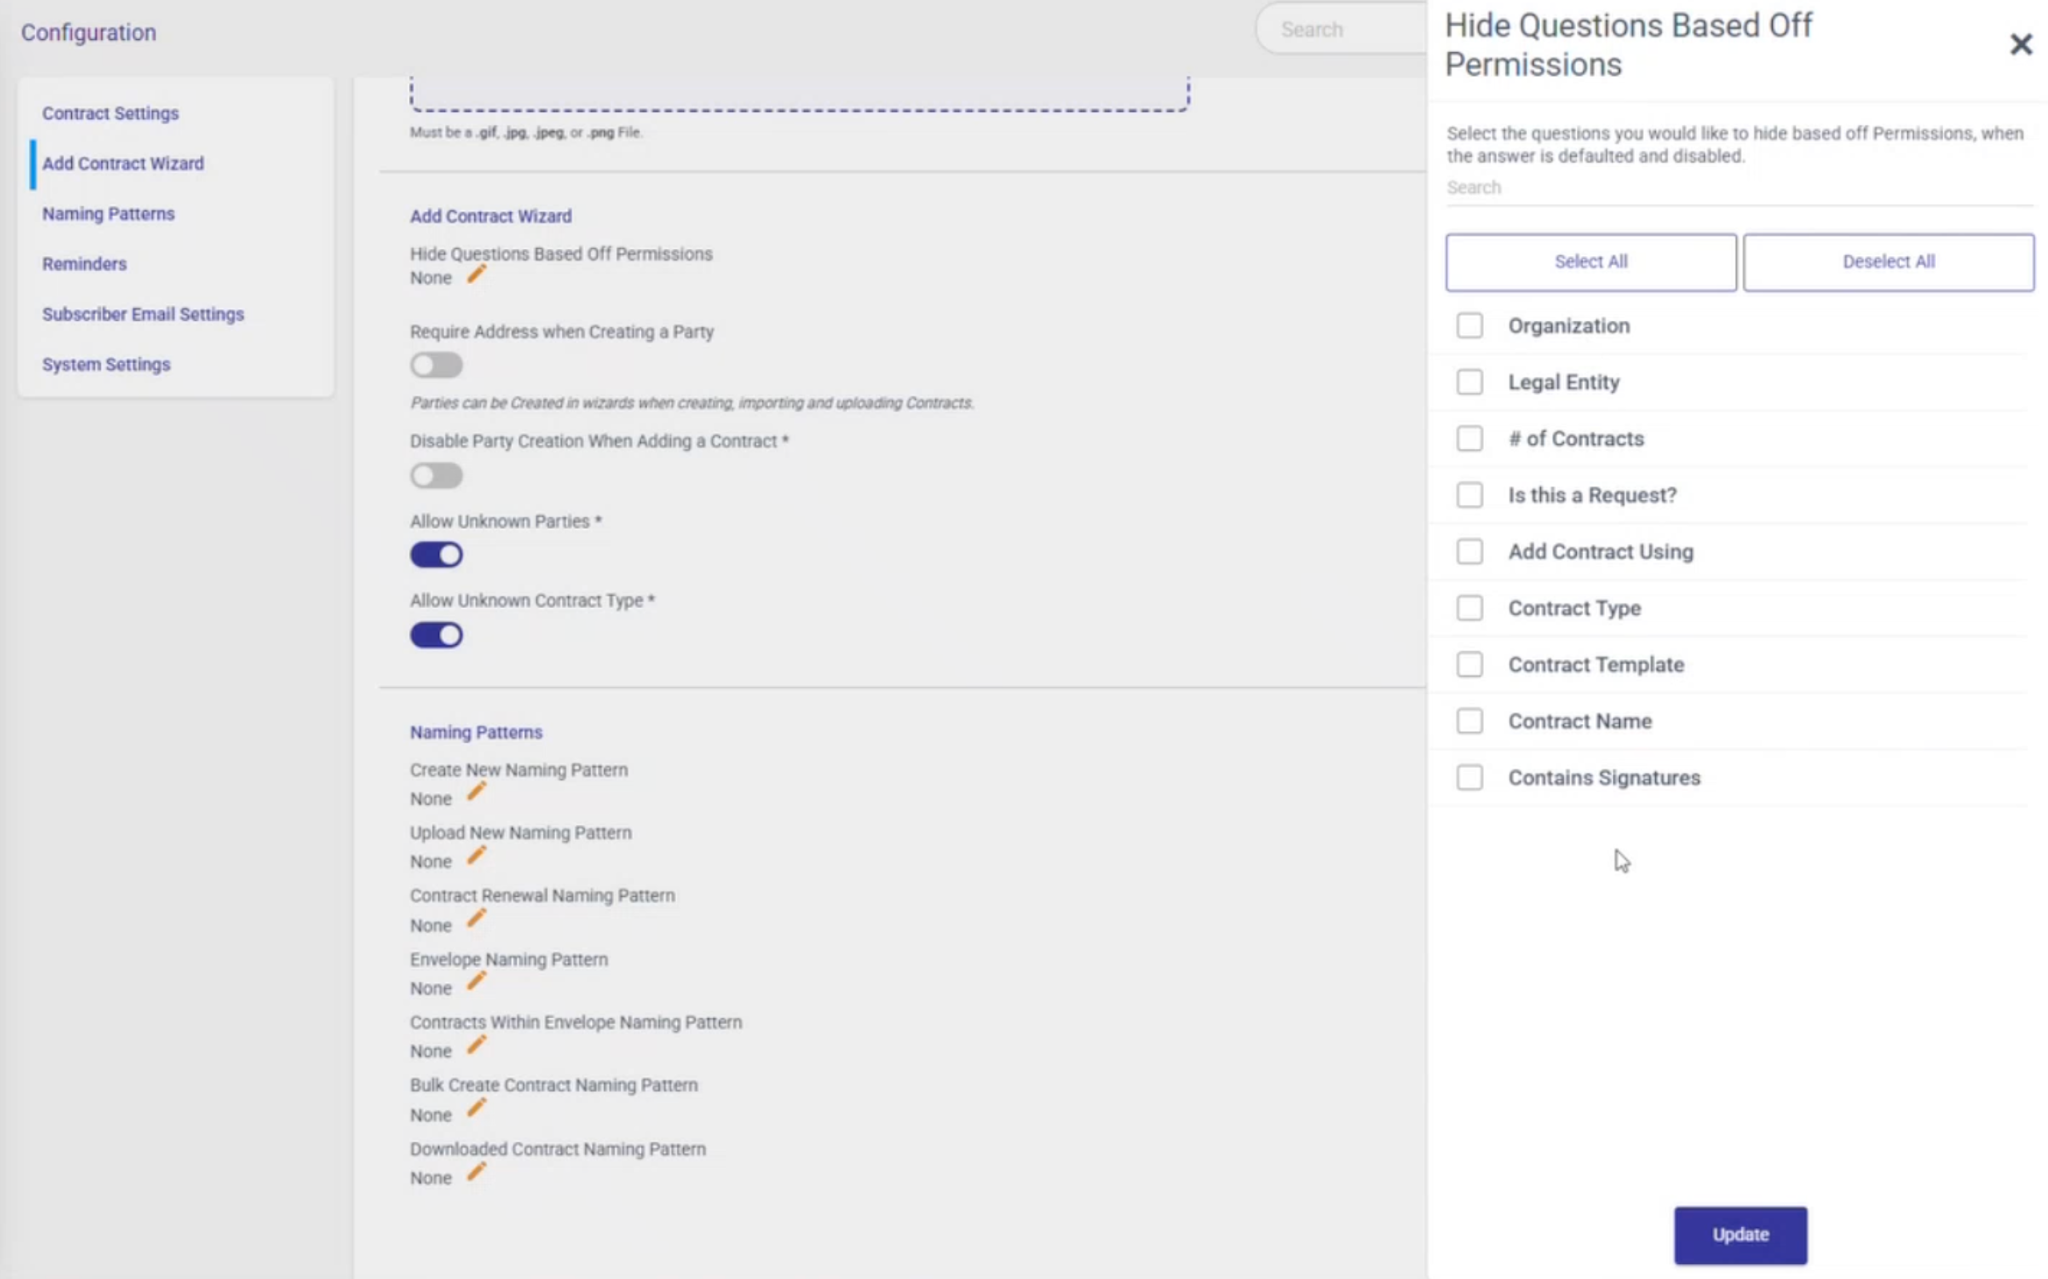This screenshot has width=2048, height=1279.
Task: Turn off Allow Unknown Parties switch
Action: click(436, 555)
